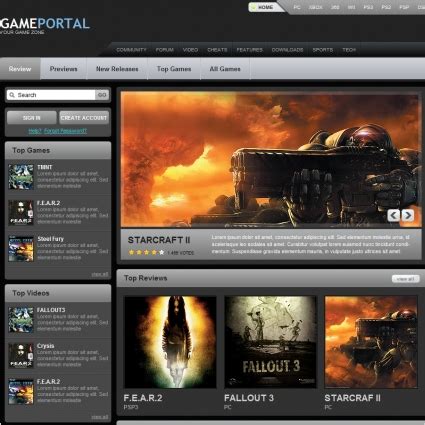Click the SIGN IN button

[x=32, y=118]
